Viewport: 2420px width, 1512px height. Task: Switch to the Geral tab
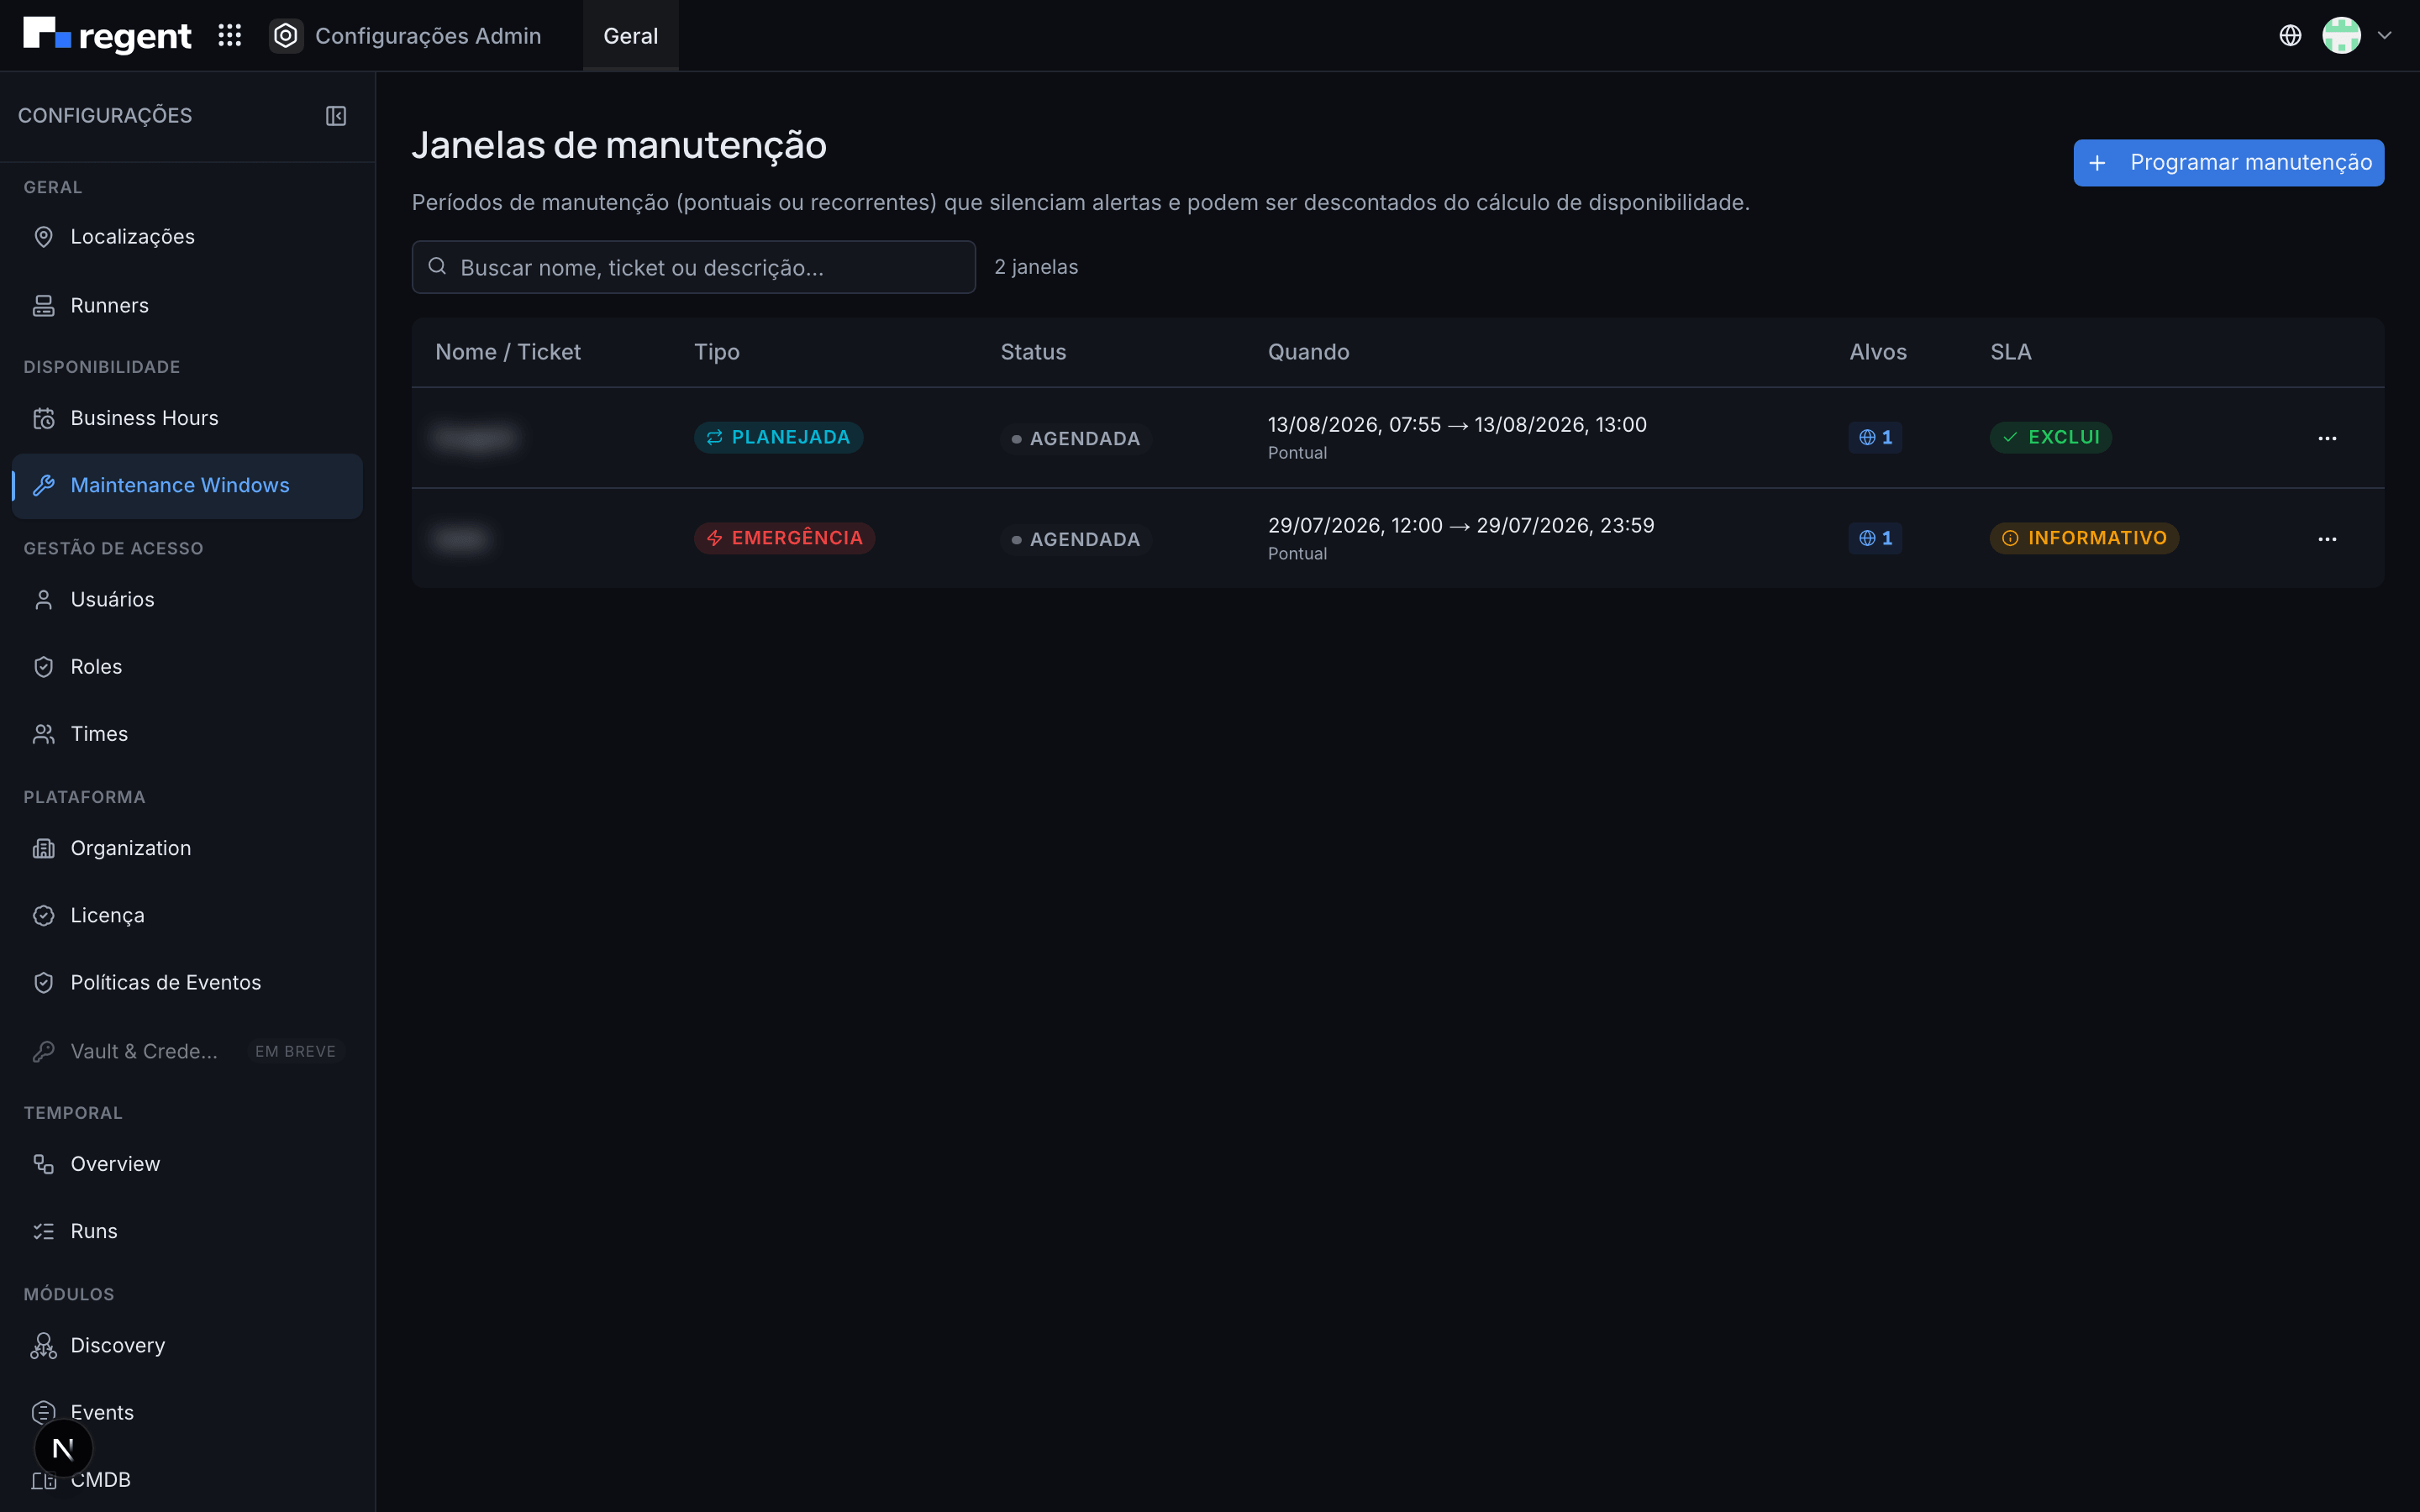point(630,36)
